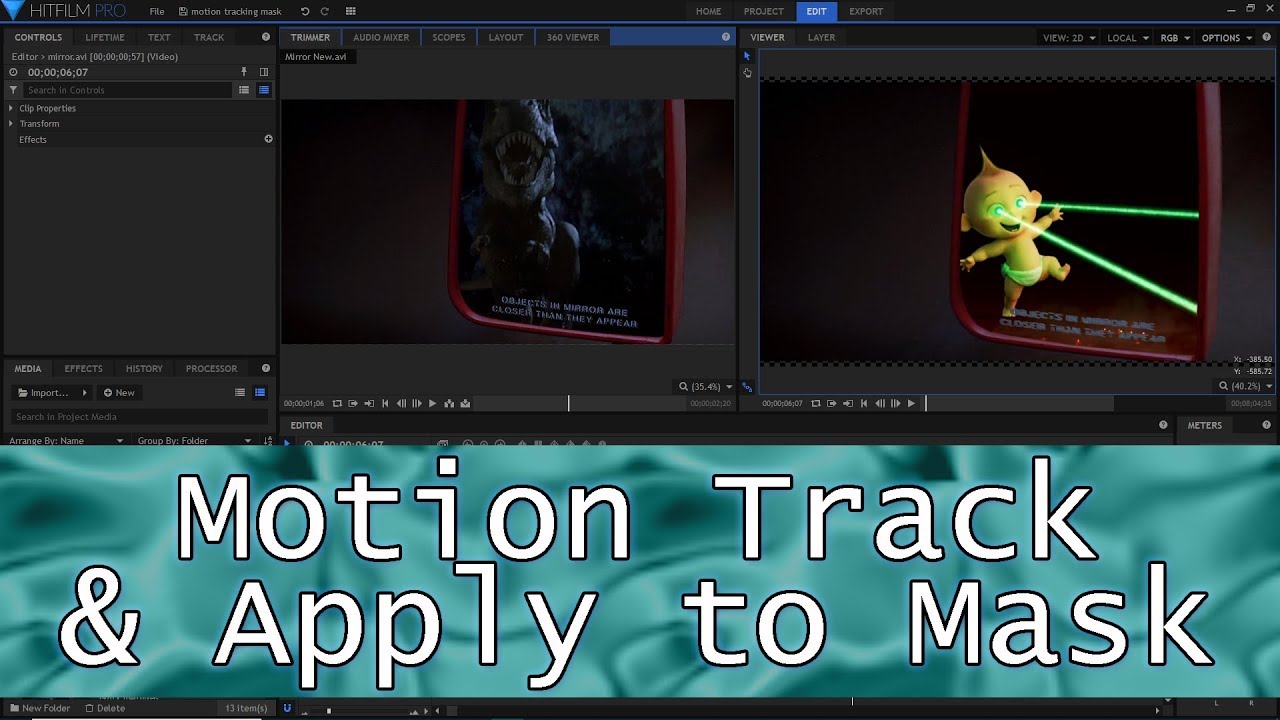Toggle the Viewer link icon

click(747, 386)
